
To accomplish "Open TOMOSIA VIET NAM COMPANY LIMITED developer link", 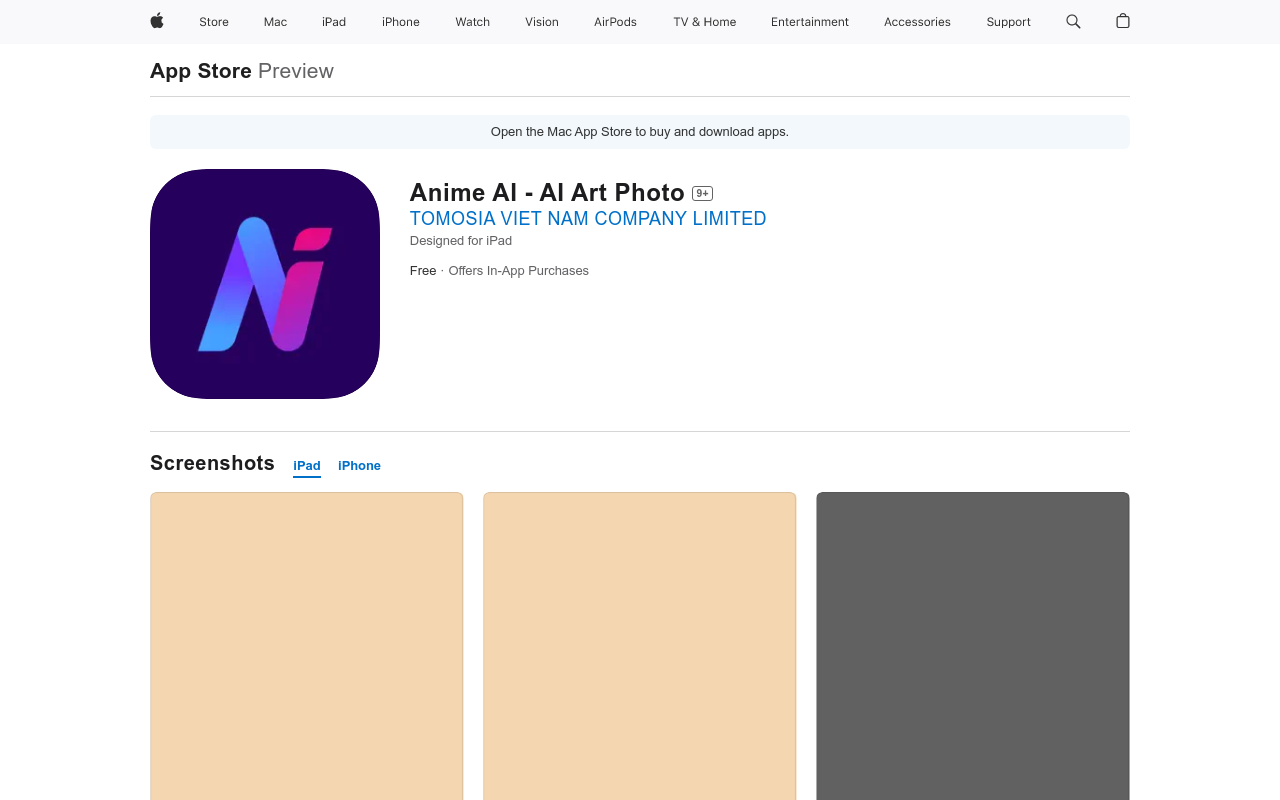I will (588, 218).
